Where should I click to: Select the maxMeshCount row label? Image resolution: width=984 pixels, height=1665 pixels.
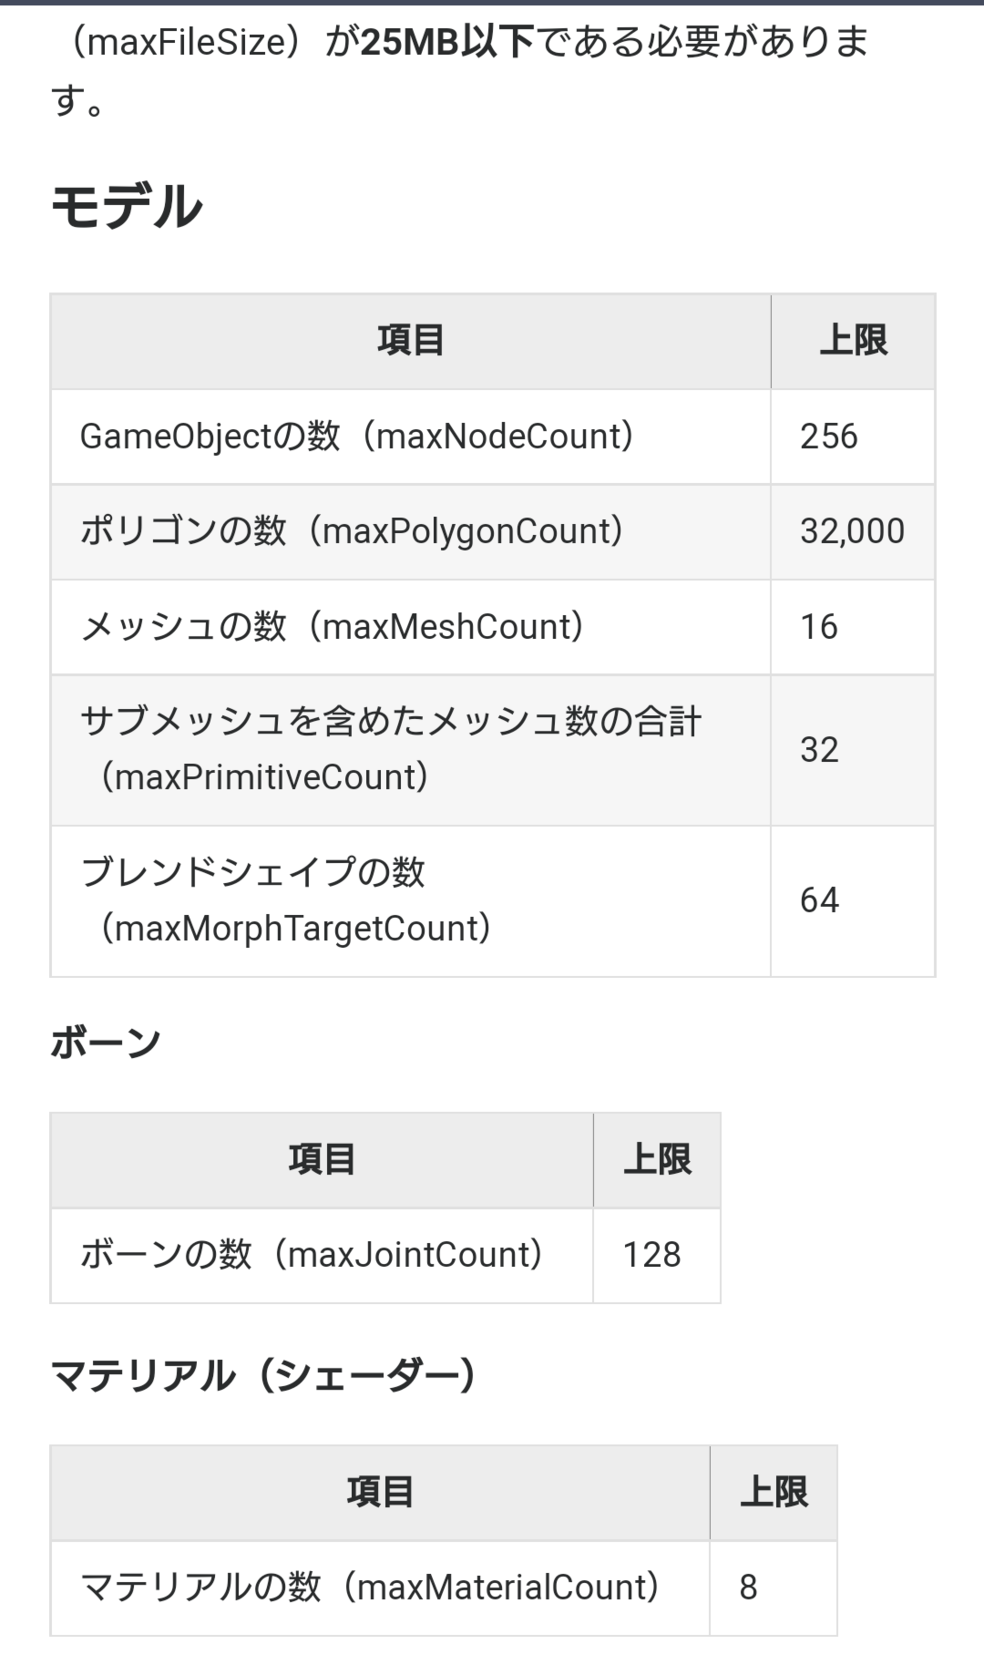(x=331, y=627)
